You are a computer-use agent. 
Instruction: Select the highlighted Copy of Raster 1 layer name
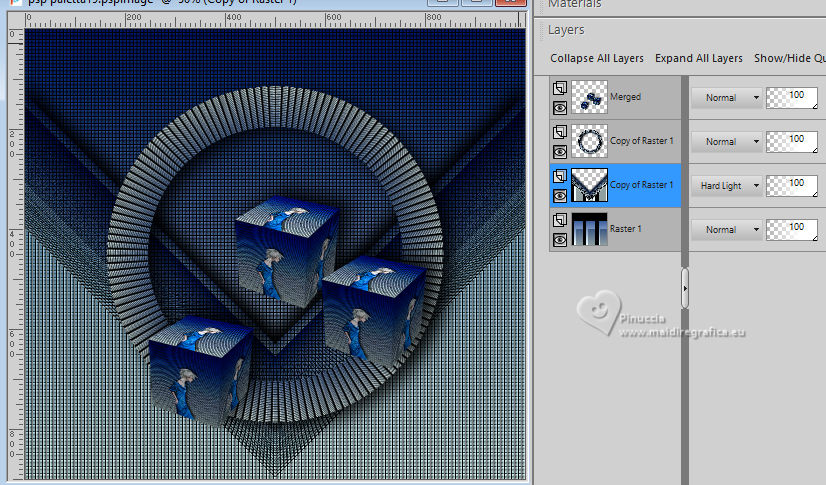(642, 185)
